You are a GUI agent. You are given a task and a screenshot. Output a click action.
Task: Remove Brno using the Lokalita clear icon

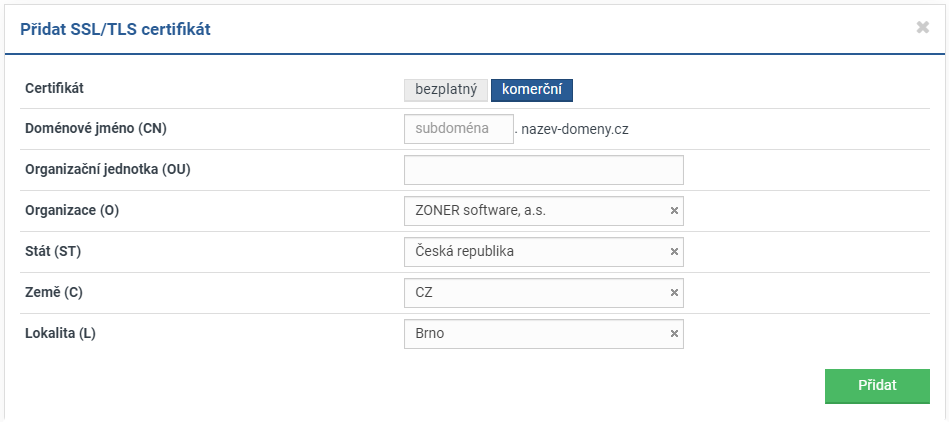(674, 334)
